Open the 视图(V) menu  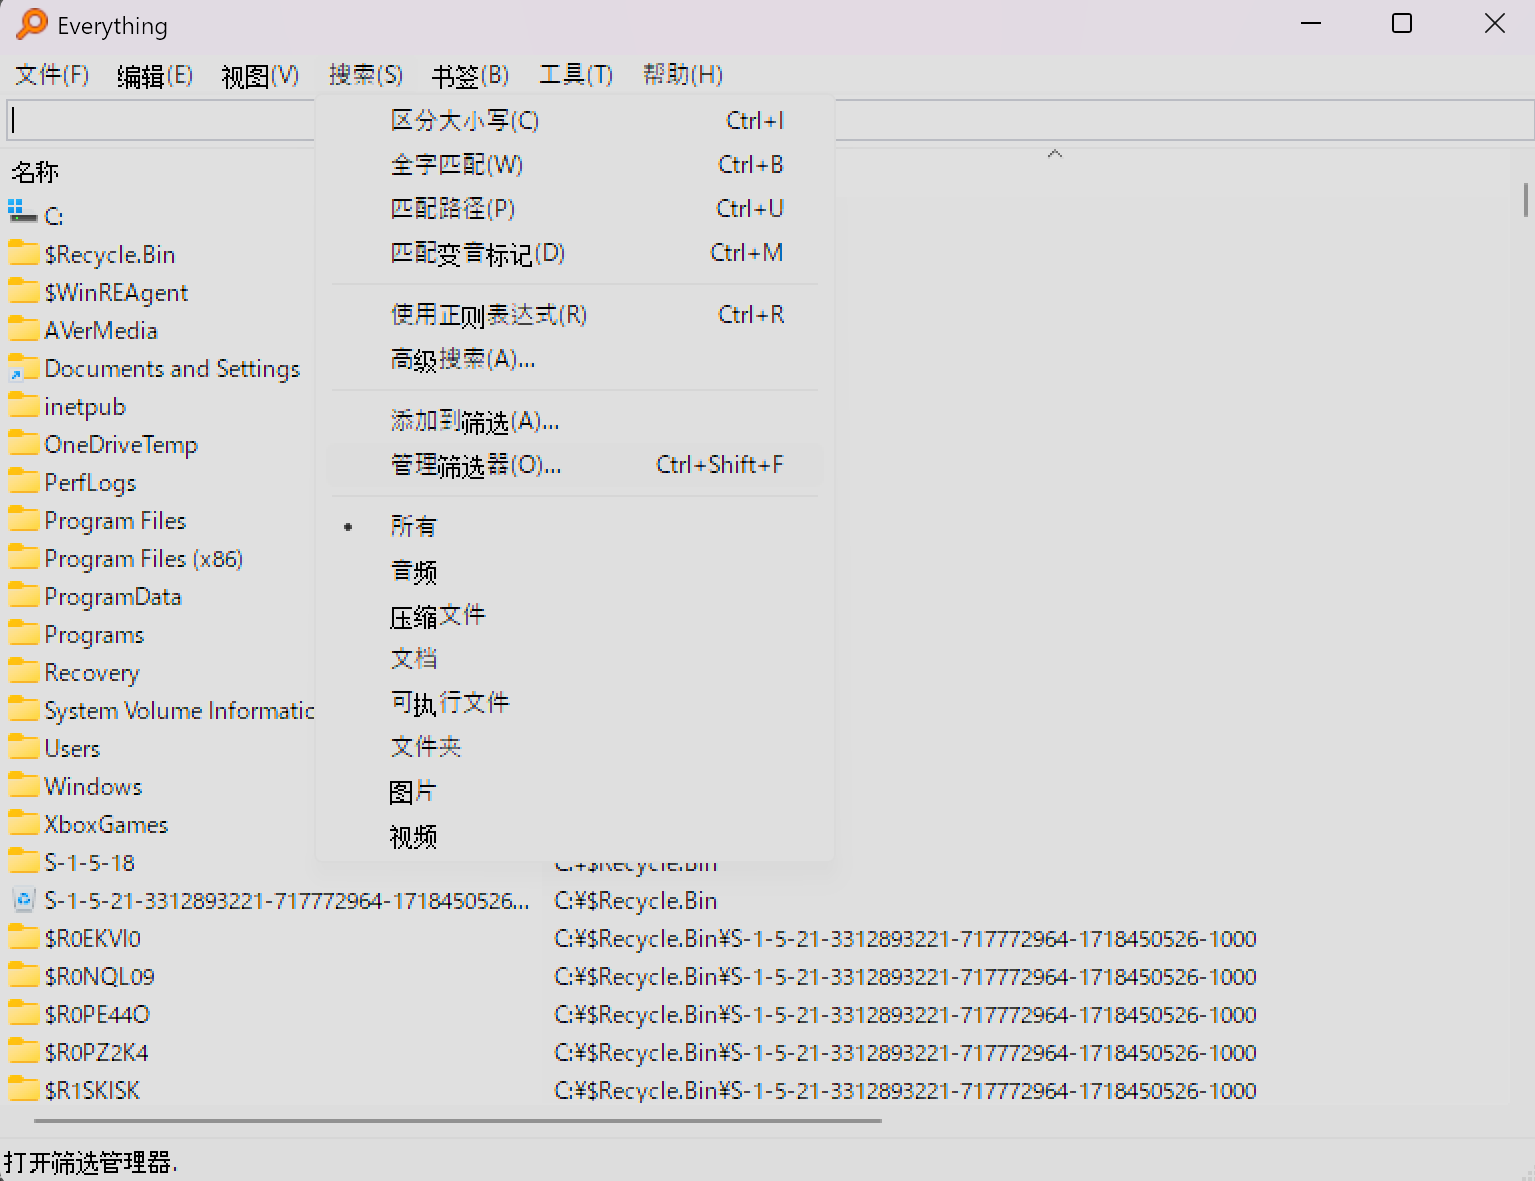pos(260,75)
